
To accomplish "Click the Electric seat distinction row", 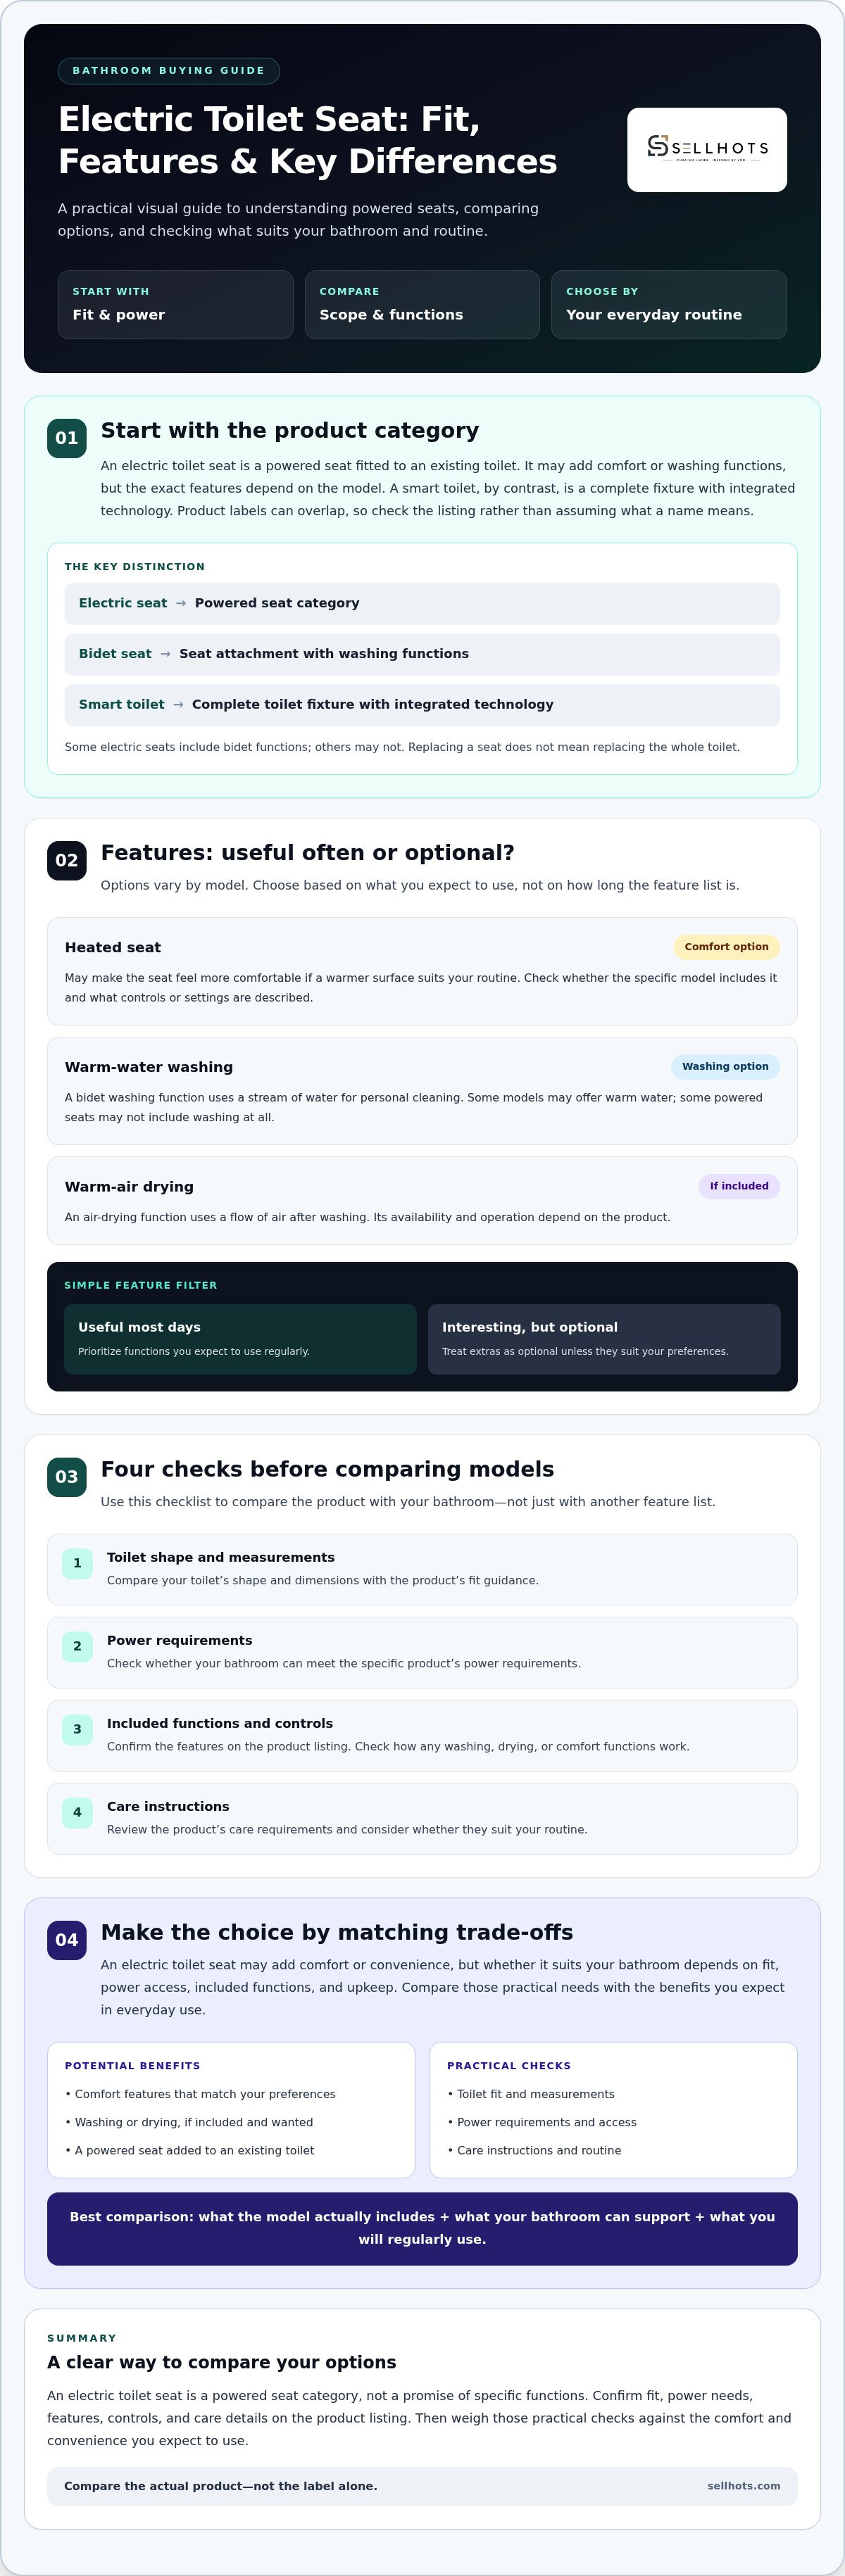I will coord(422,603).
